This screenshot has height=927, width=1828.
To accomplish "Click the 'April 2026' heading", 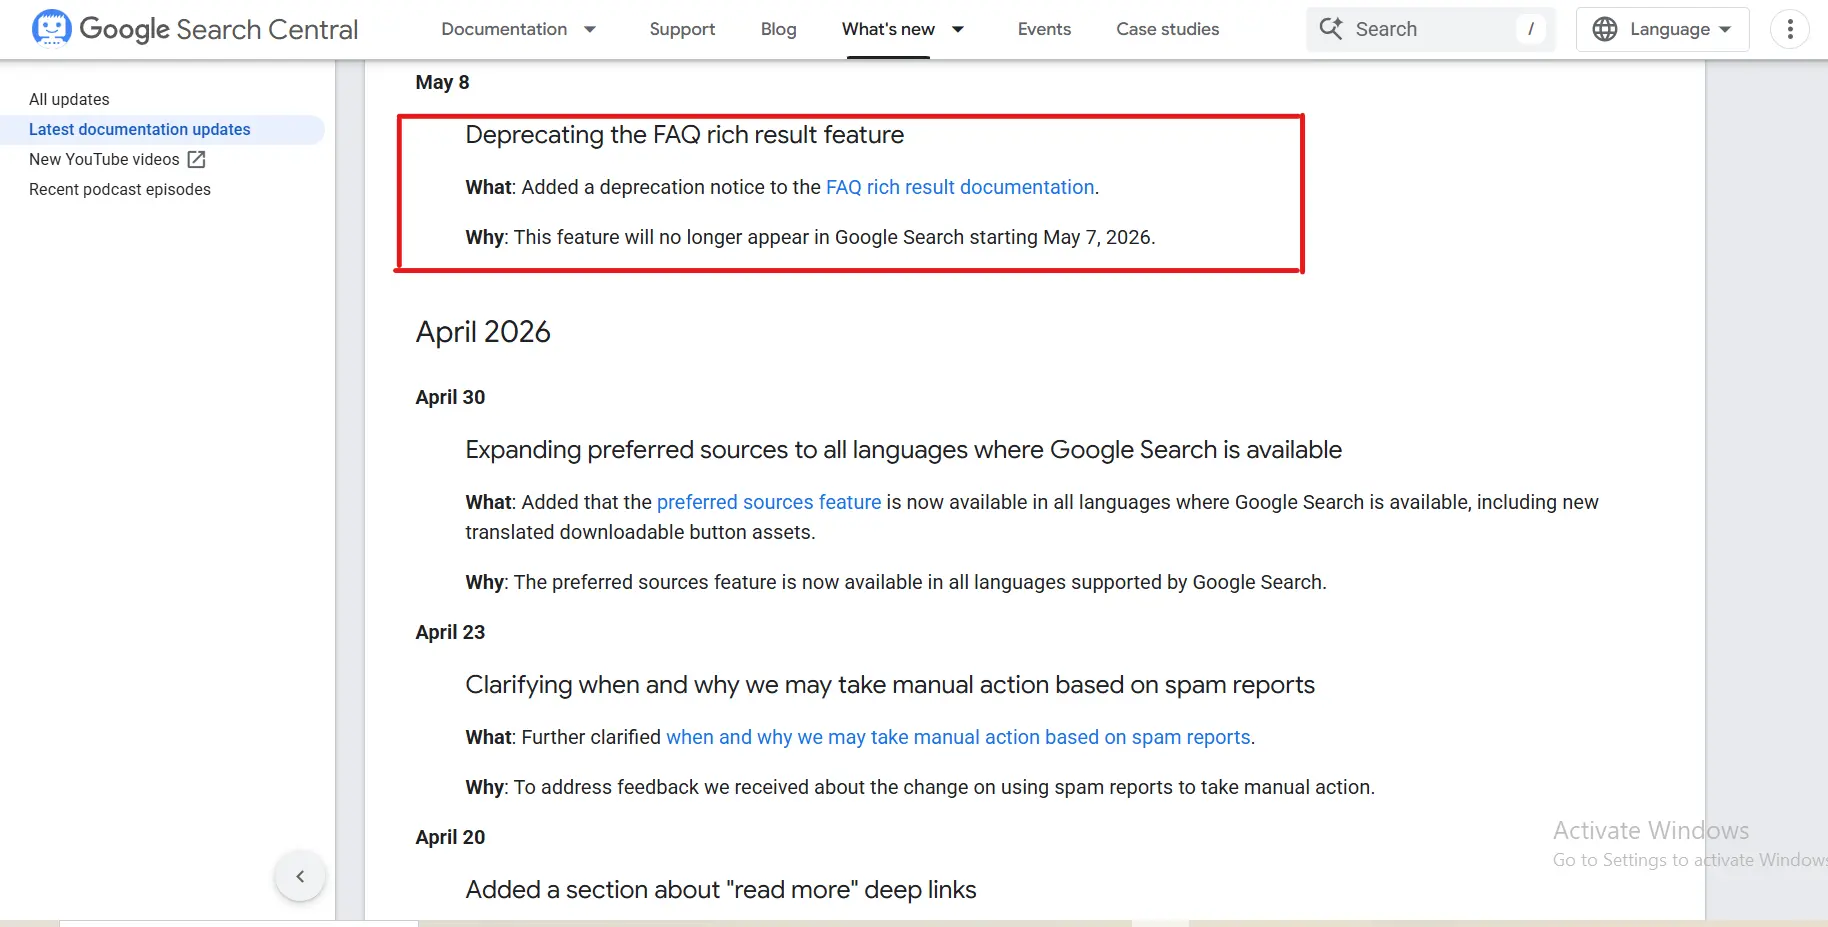I will click(x=483, y=332).
